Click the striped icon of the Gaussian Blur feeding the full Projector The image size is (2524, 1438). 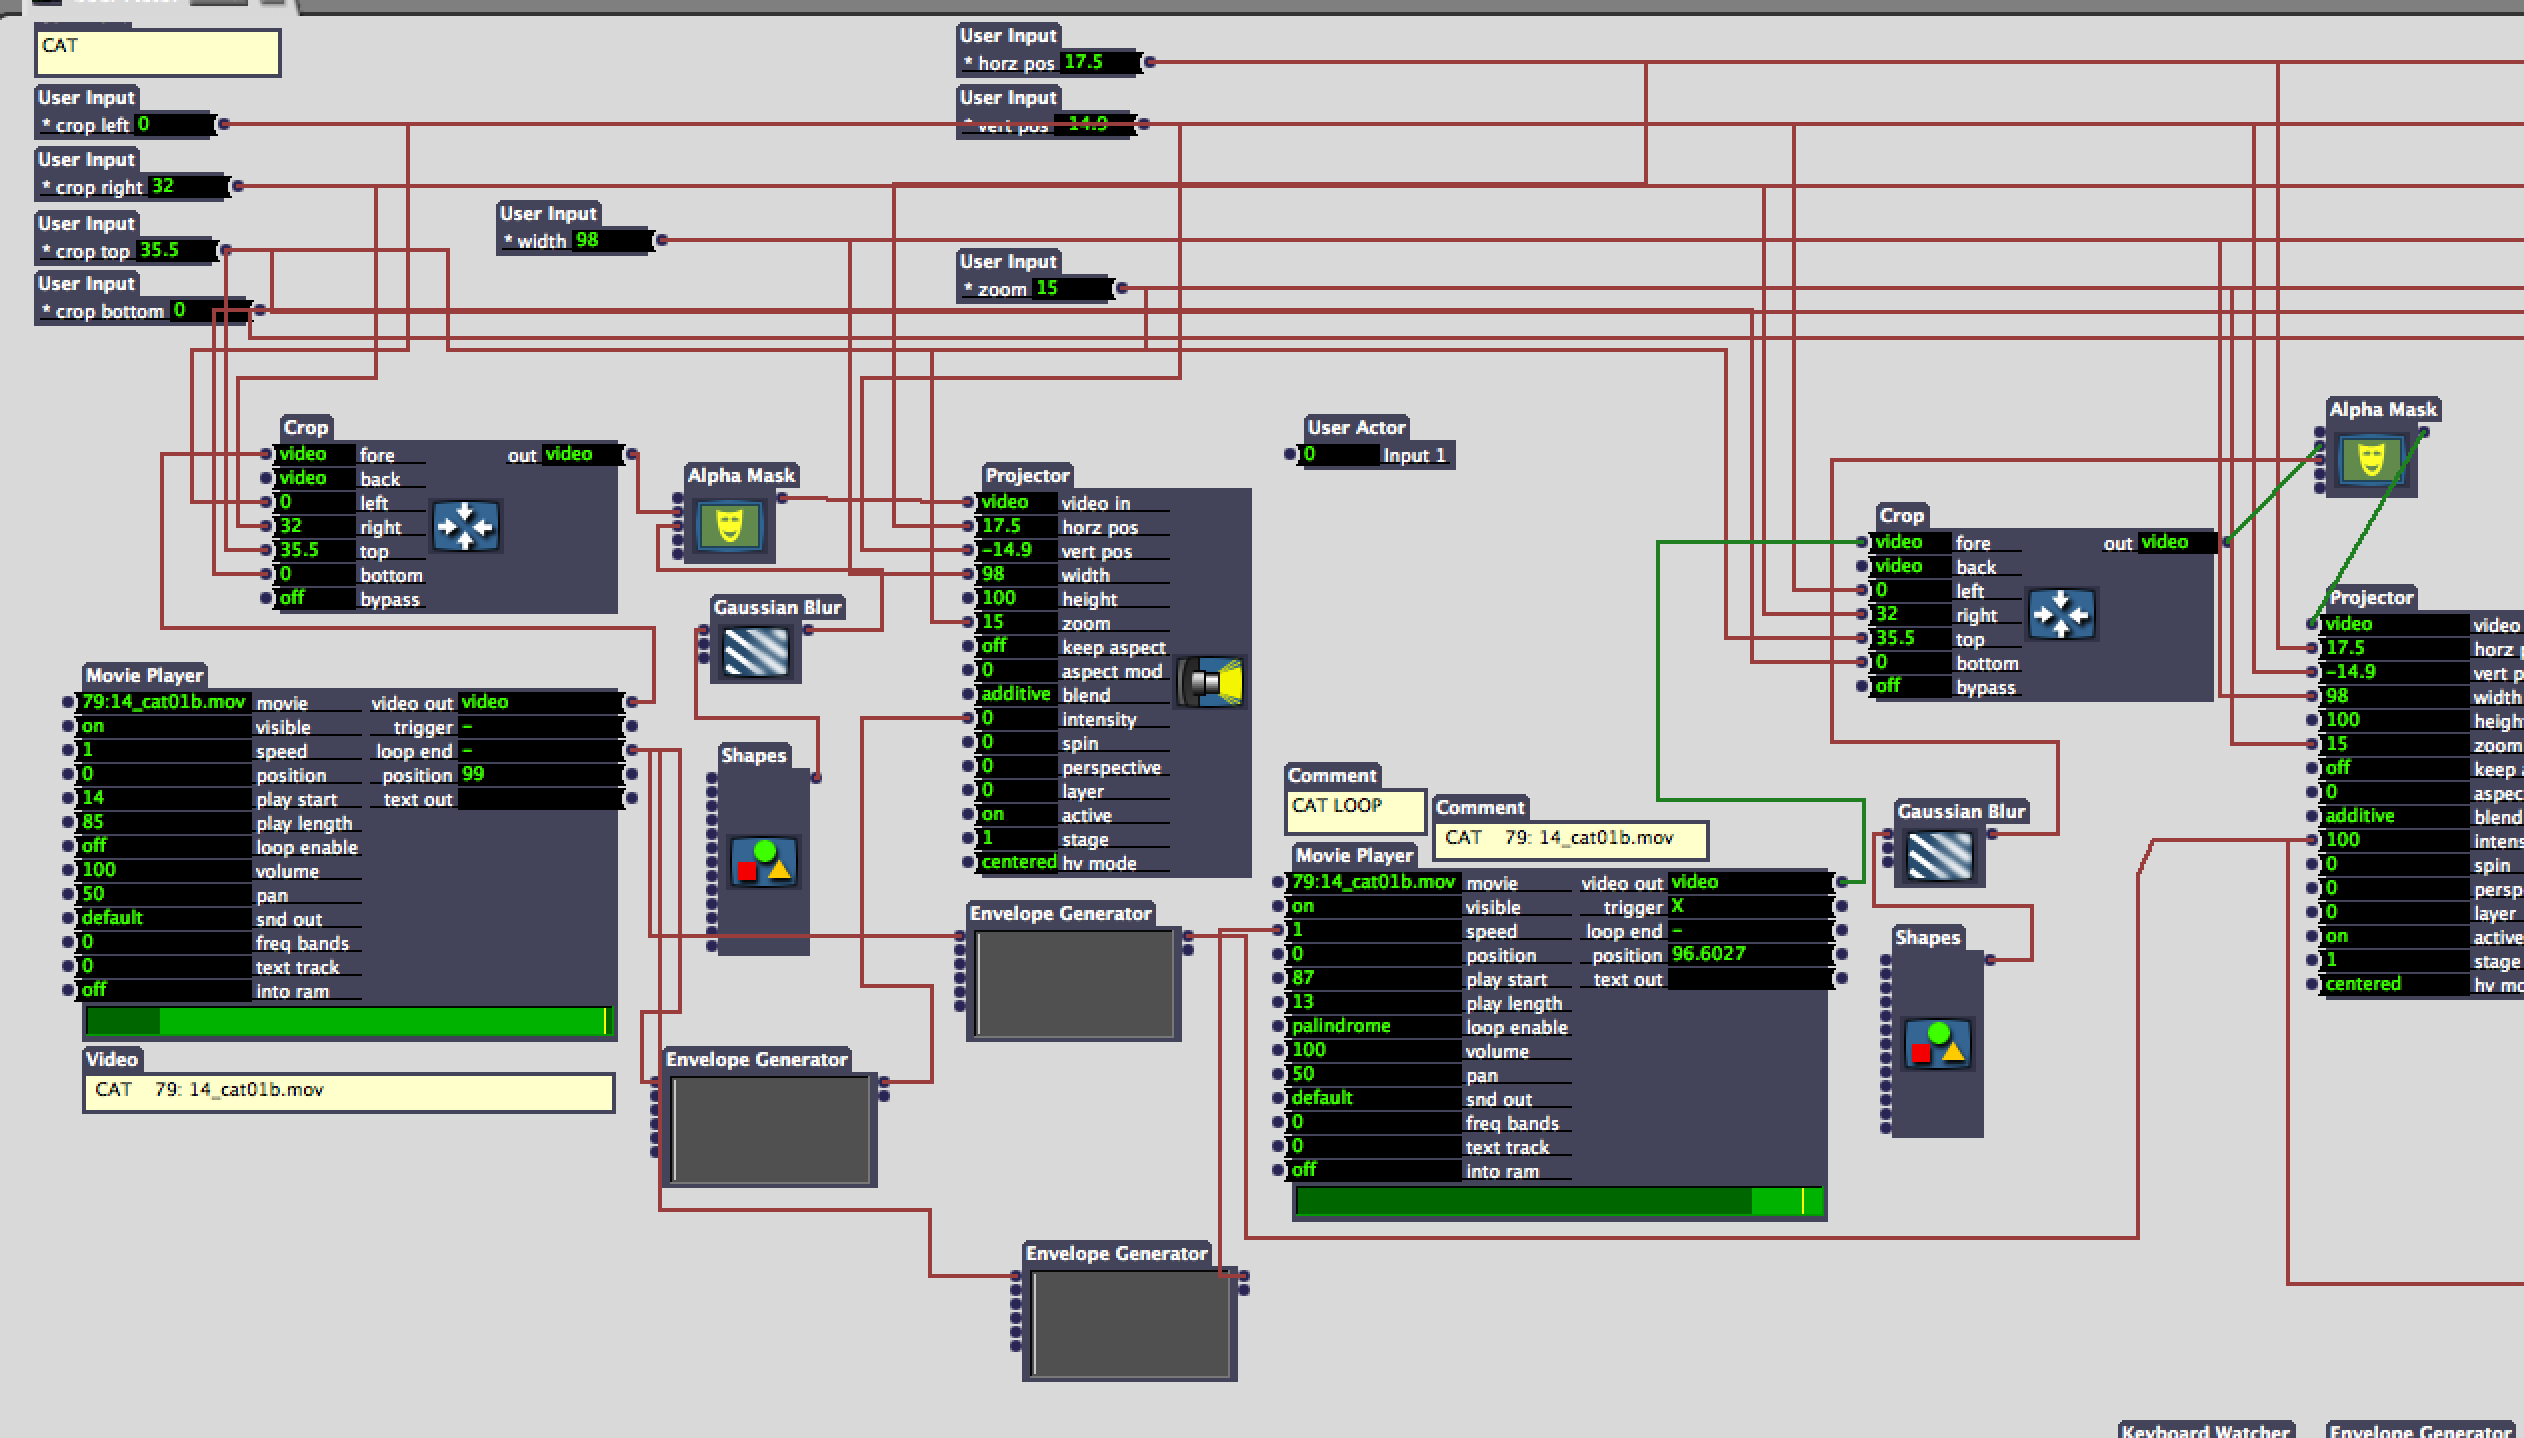[x=756, y=652]
